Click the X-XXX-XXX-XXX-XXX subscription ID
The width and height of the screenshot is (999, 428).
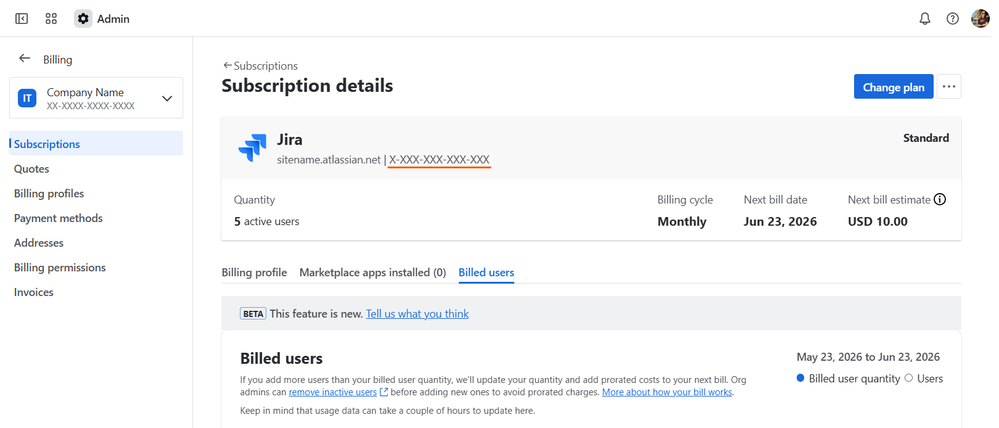[440, 160]
